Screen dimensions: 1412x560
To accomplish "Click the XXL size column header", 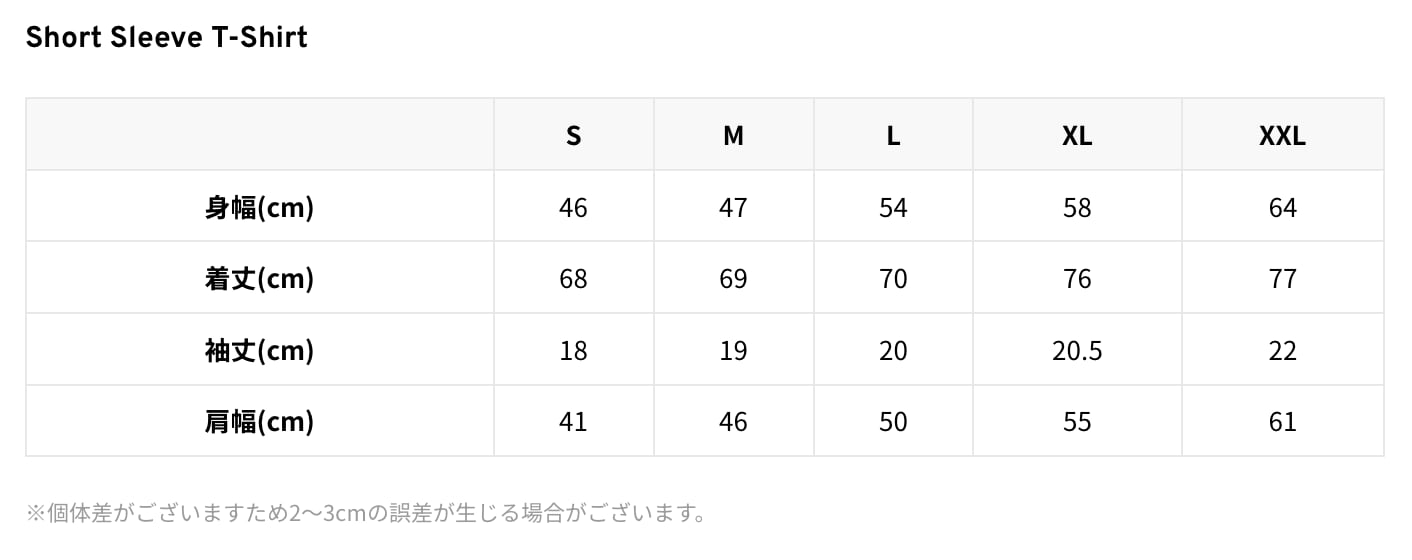I will (x=1282, y=136).
